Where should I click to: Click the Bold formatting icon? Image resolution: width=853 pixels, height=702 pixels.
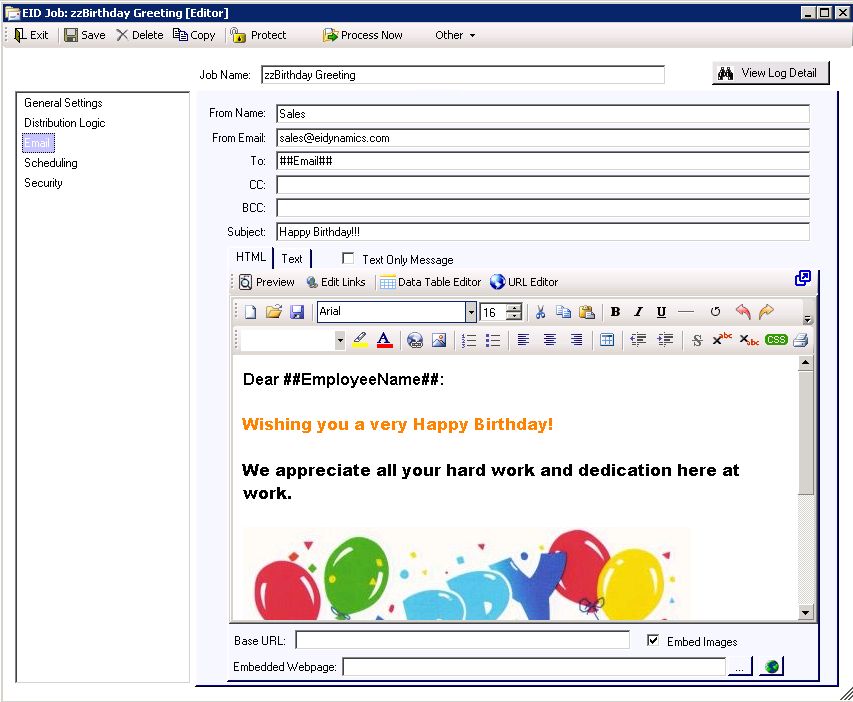pyautogui.click(x=615, y=312)
